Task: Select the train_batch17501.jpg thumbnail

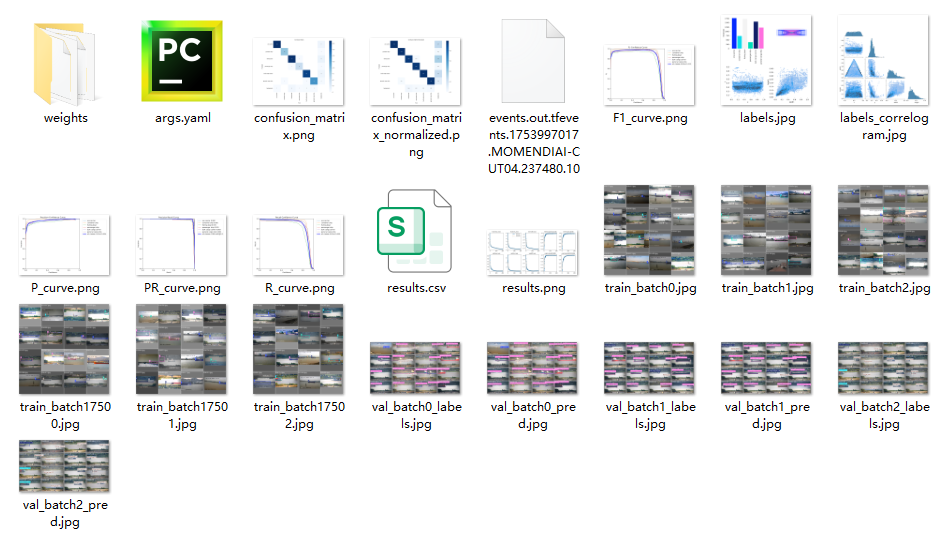Action: 181,349
